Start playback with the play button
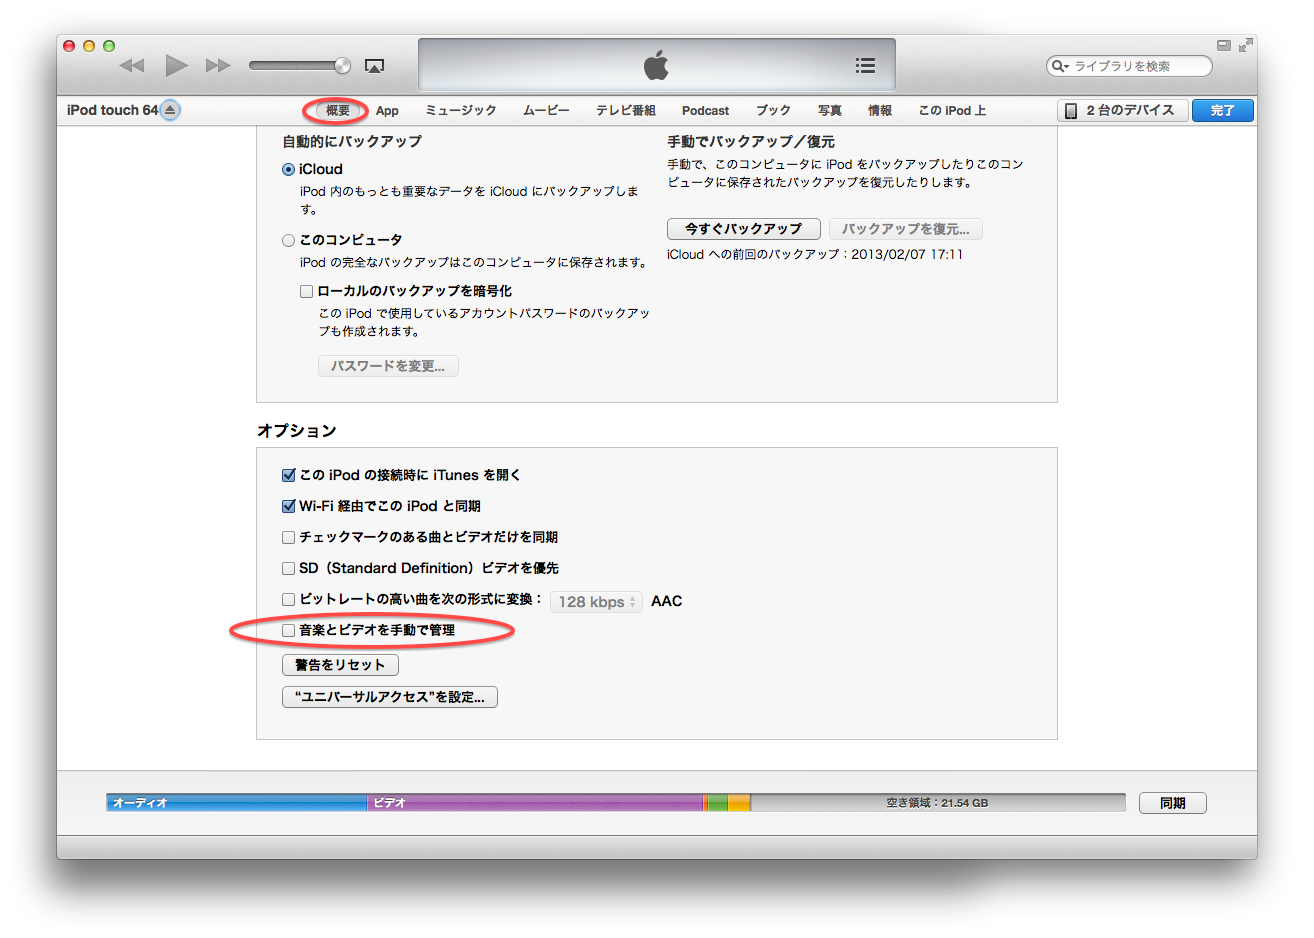The image size is (1314, 938). point(176,66)
